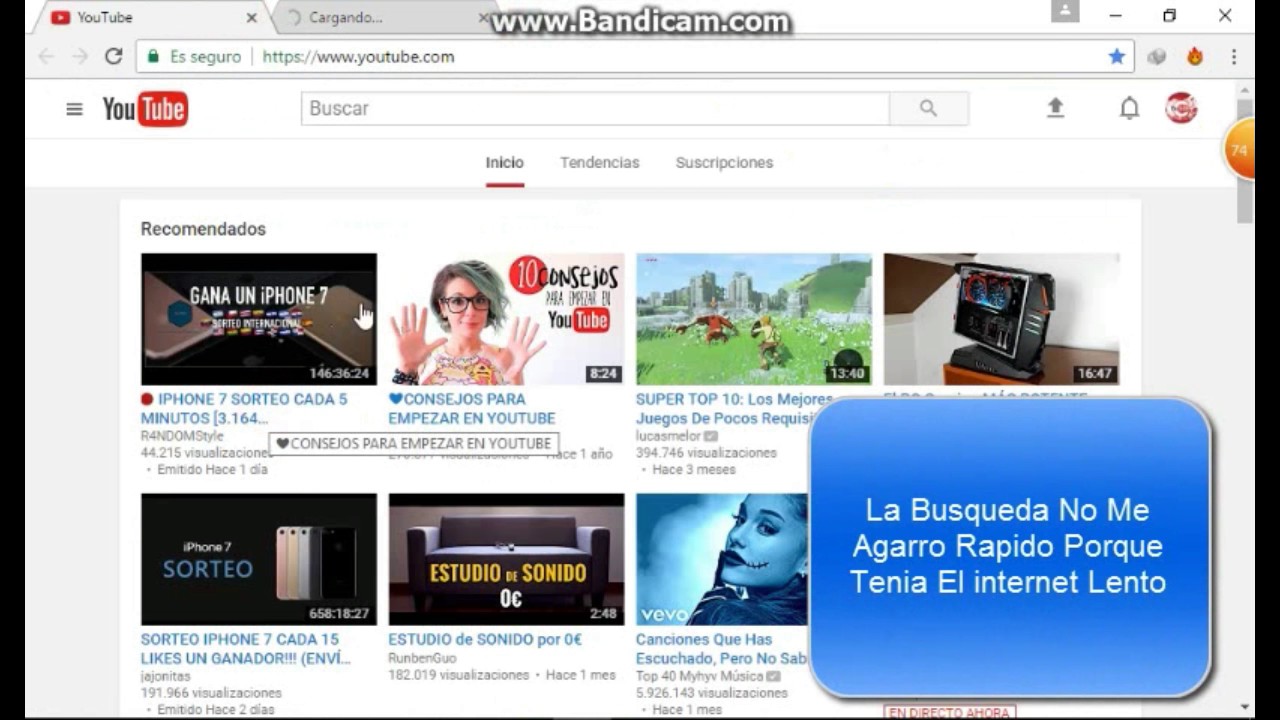Viewport: 1280px width, 720px height.
Task: Select the Inicio tab
Action: tap(505, 162)
